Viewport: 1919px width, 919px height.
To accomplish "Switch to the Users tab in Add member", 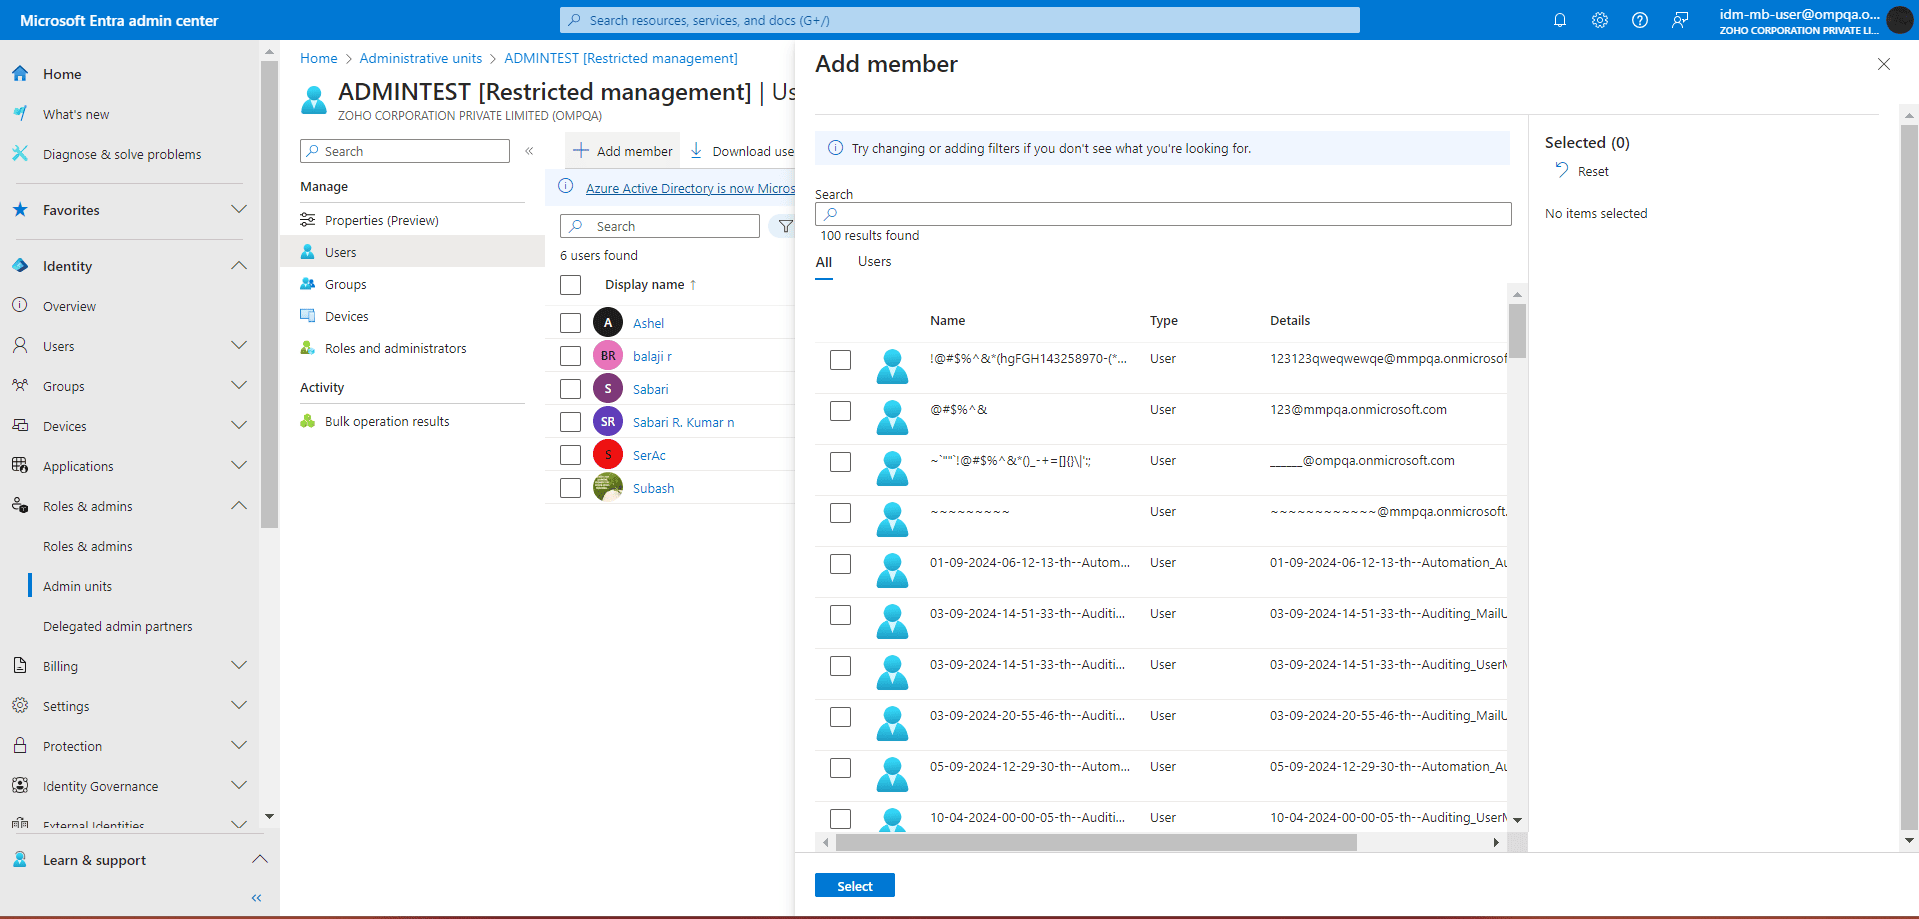I will click(x=874, y=262).
